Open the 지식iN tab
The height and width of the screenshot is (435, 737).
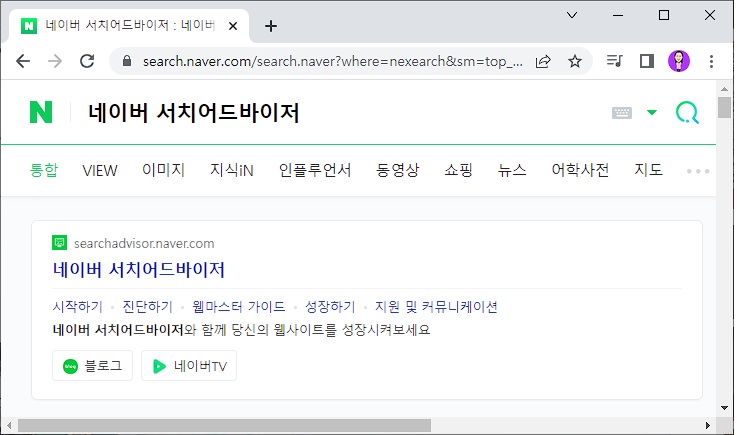[x=232, y=170]
